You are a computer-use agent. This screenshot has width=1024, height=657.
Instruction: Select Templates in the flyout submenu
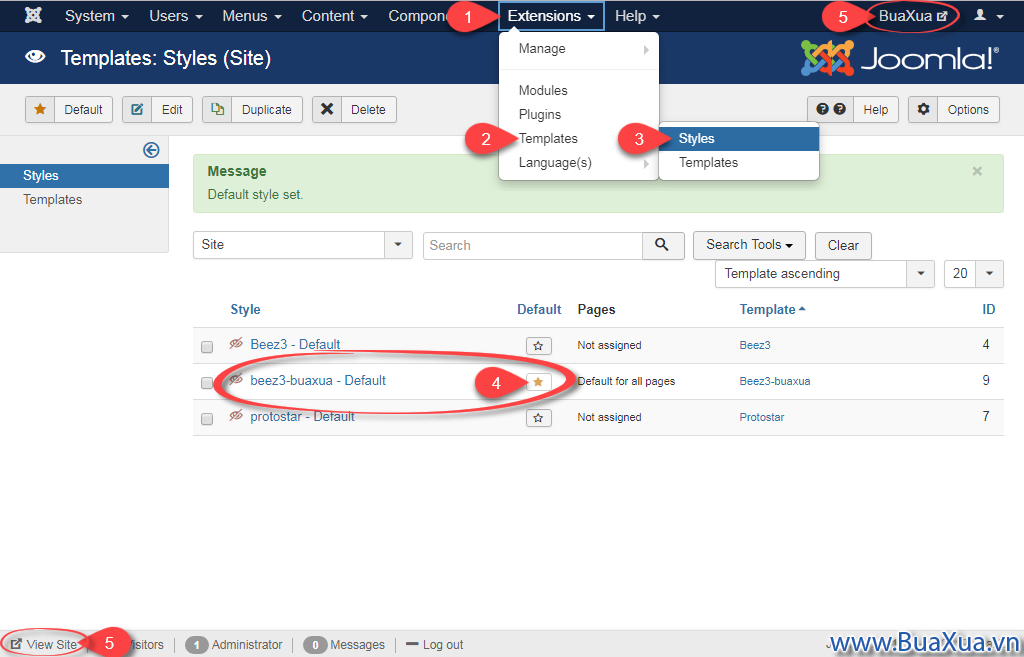click(x=739, y=163)
